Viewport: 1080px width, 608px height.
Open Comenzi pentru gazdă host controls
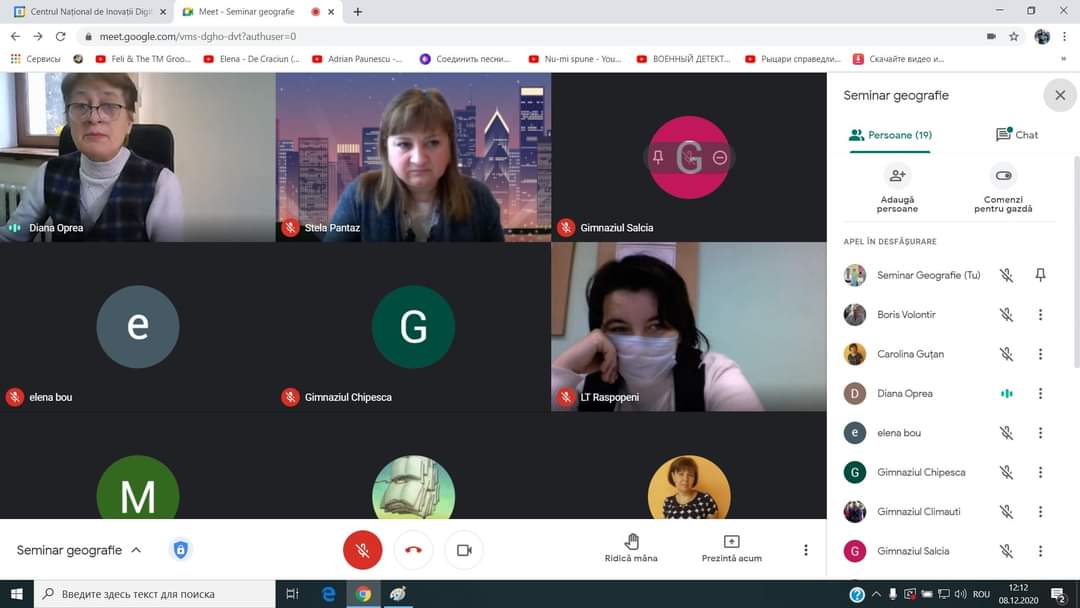pos(1003,187)
